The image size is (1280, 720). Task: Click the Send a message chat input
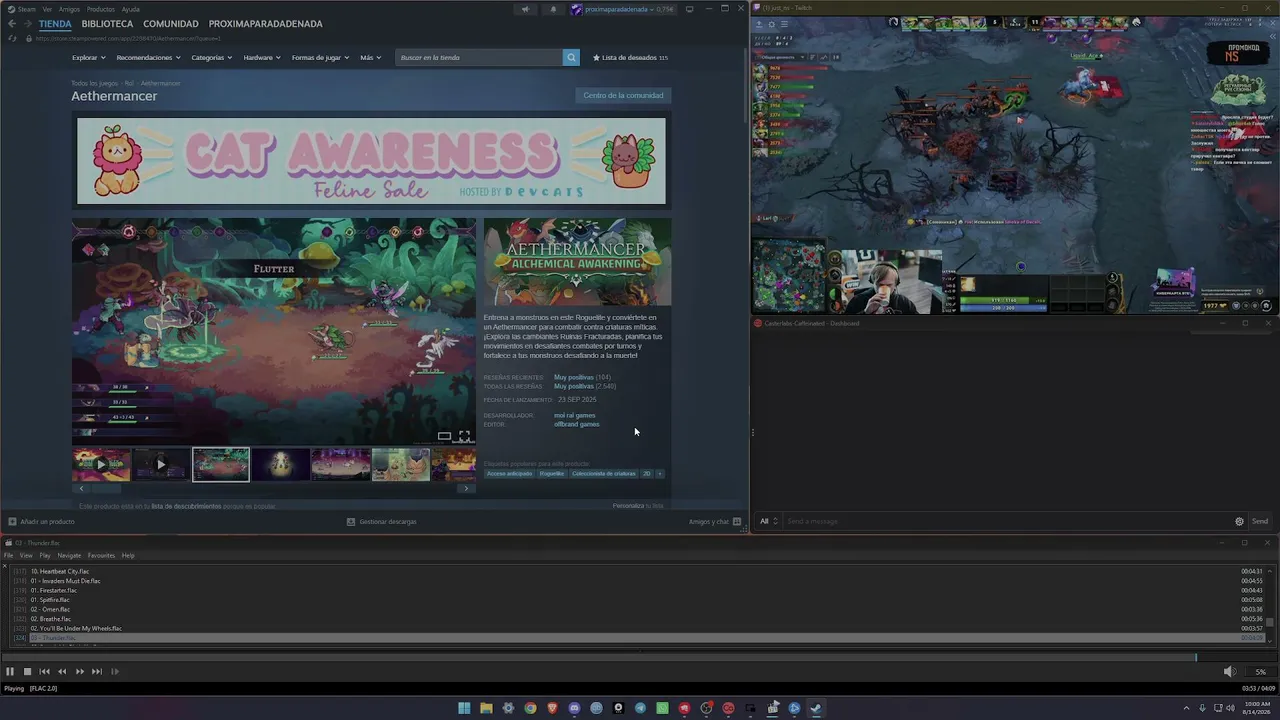tap(1008, 521)
